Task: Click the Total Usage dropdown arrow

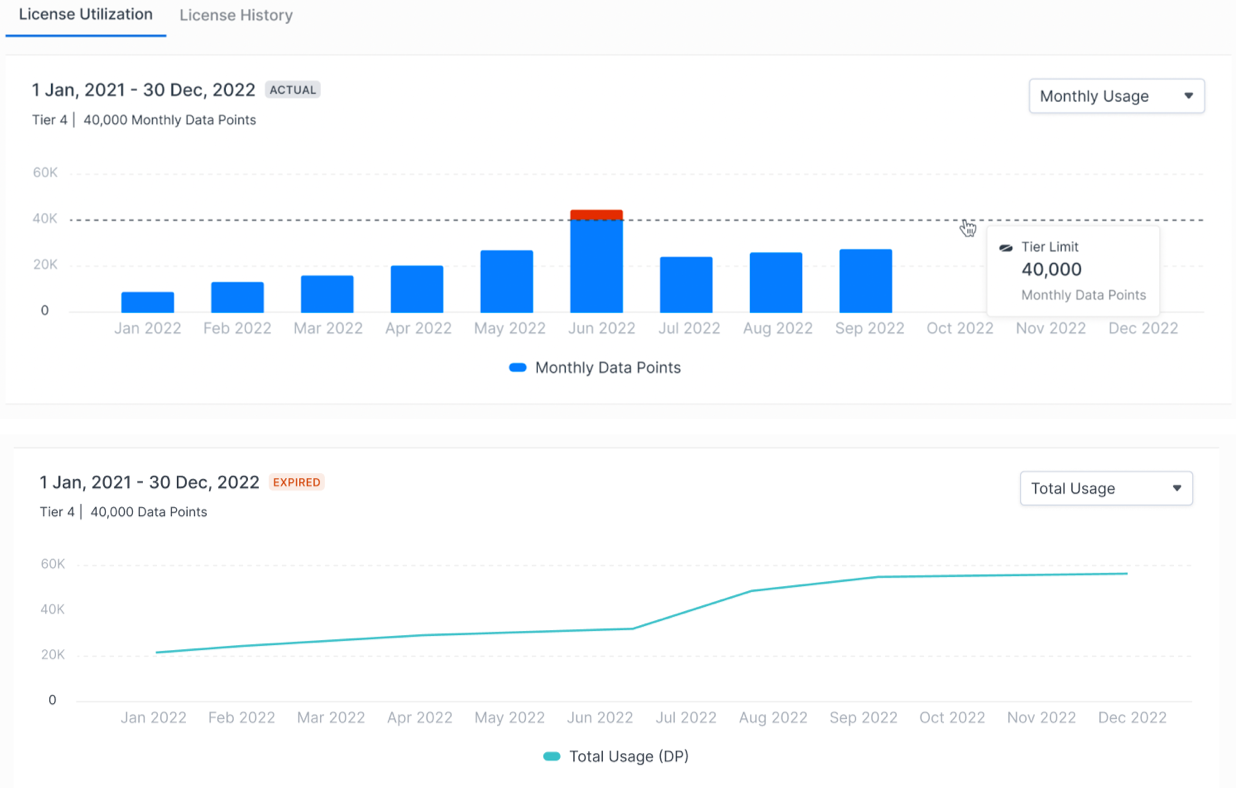Action: coord(1177,488)
